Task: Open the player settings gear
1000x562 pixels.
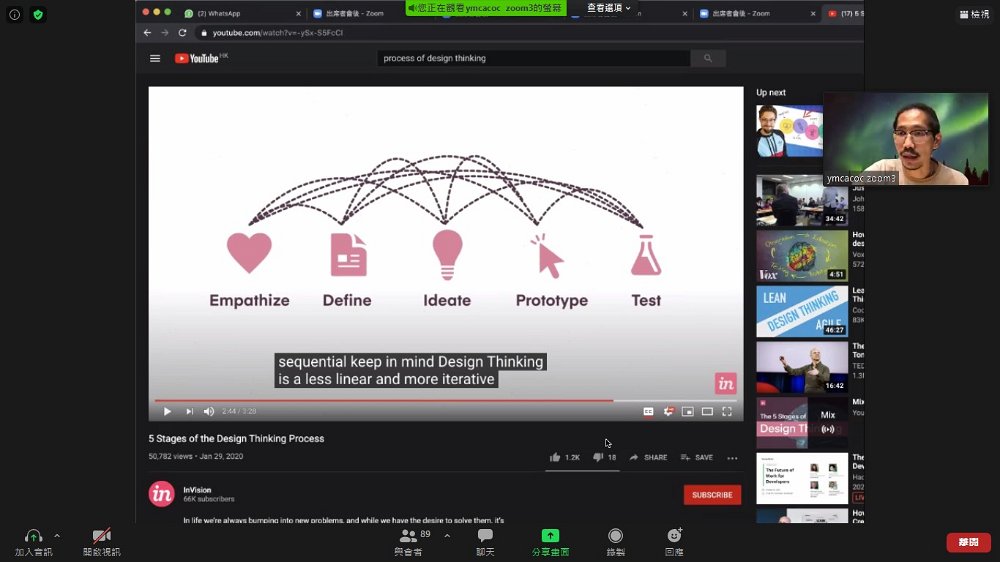Action: (668, 411)
